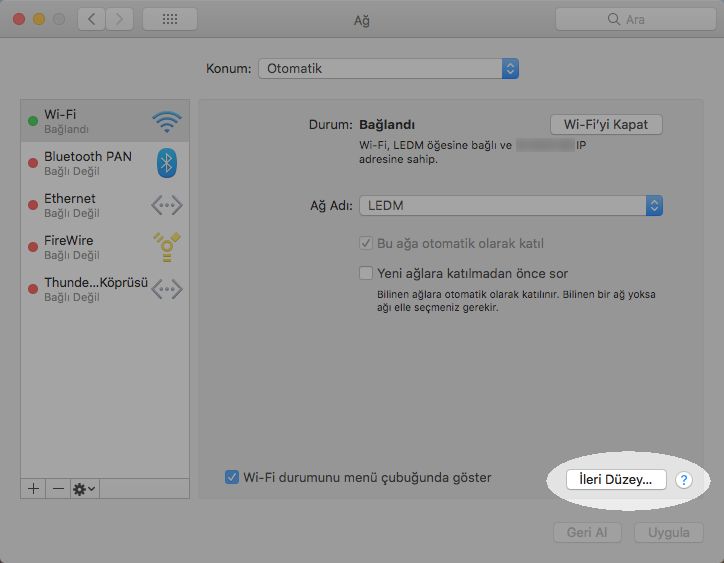Click Bluetooth PAN red status dot
This screenshot has width=724, height=563.
click(x=33, y=163)
